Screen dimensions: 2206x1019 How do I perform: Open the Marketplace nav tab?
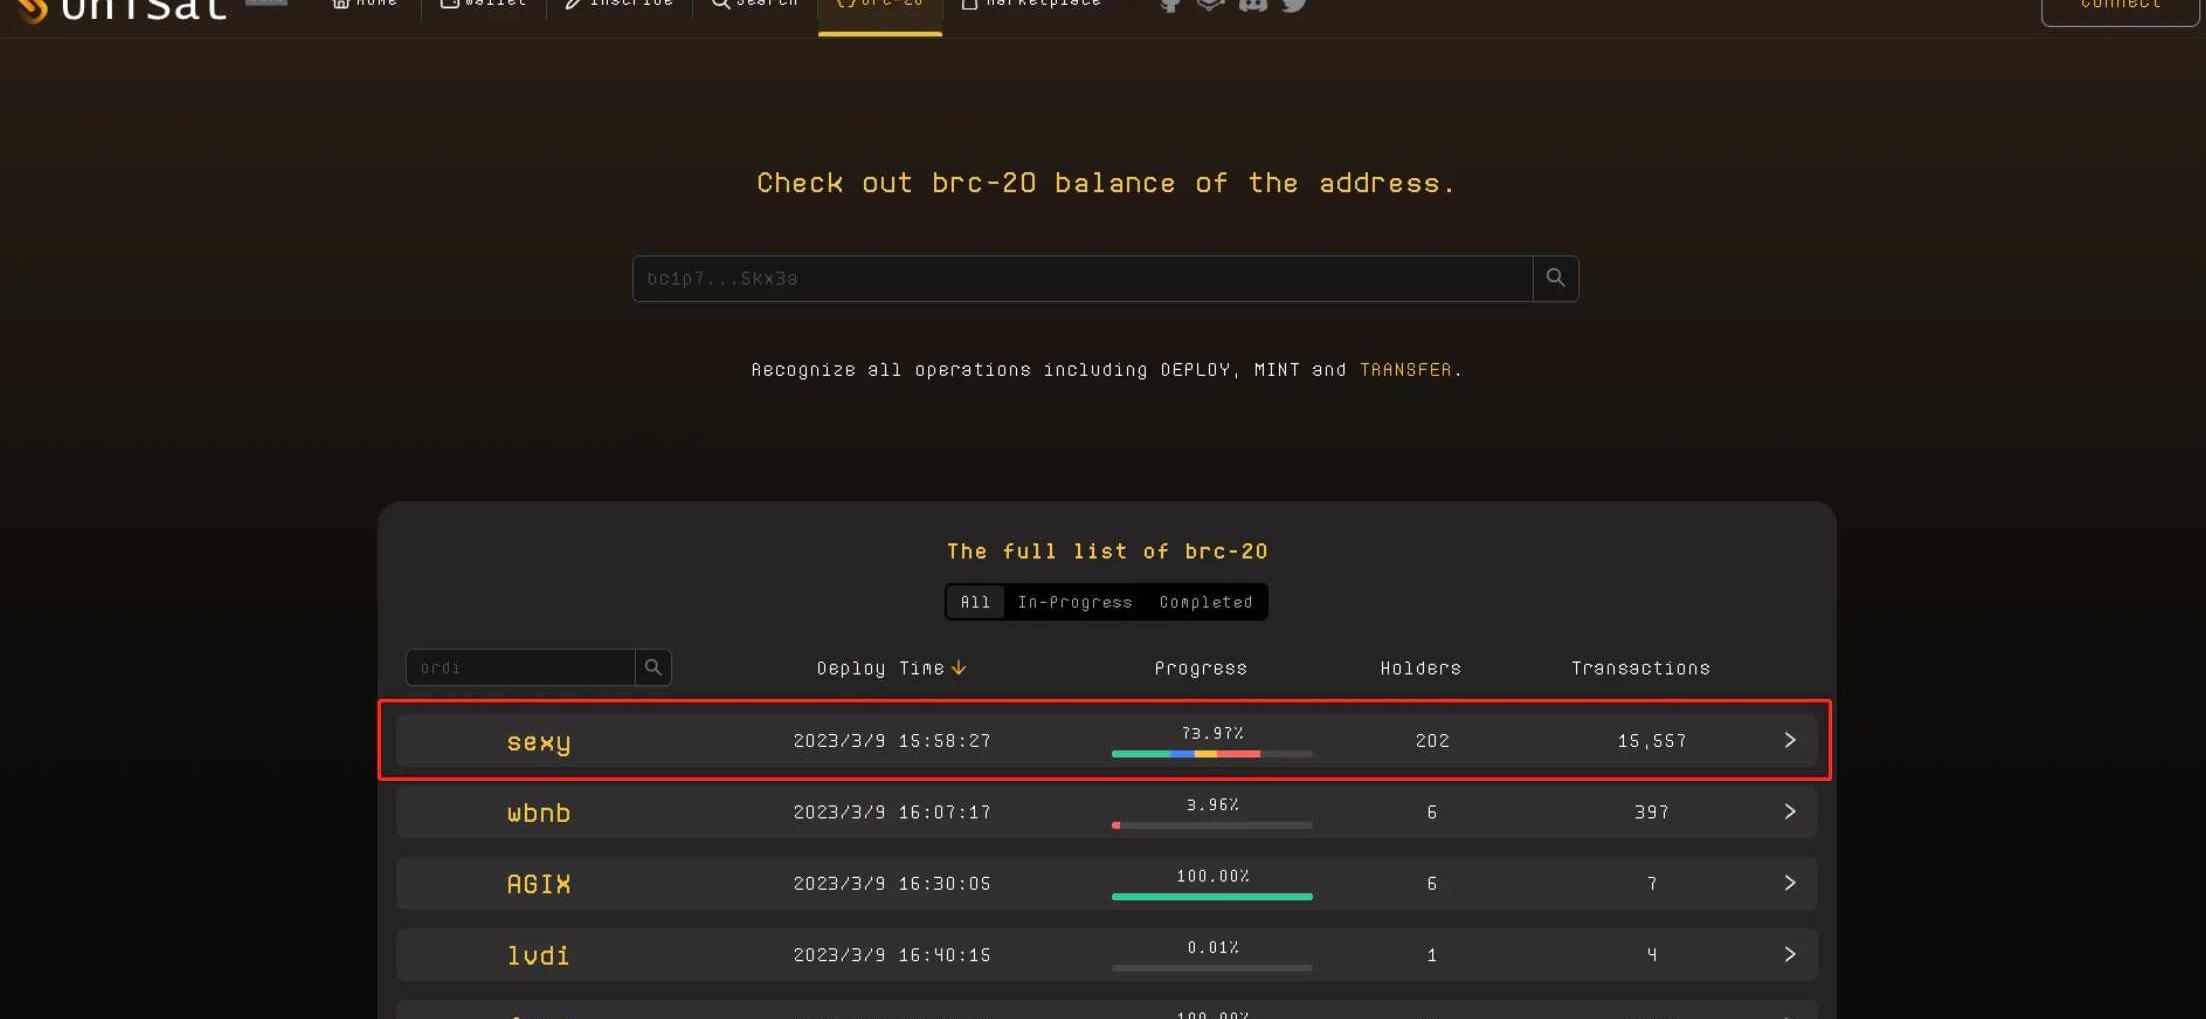1031,5
